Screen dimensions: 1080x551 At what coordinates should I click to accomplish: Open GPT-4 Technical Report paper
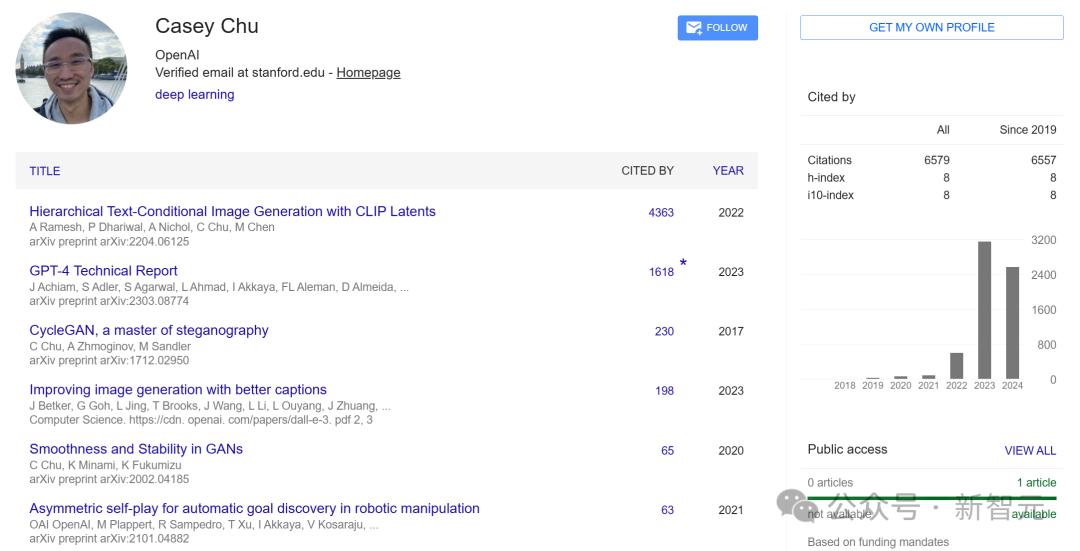[x=103, y=271]
